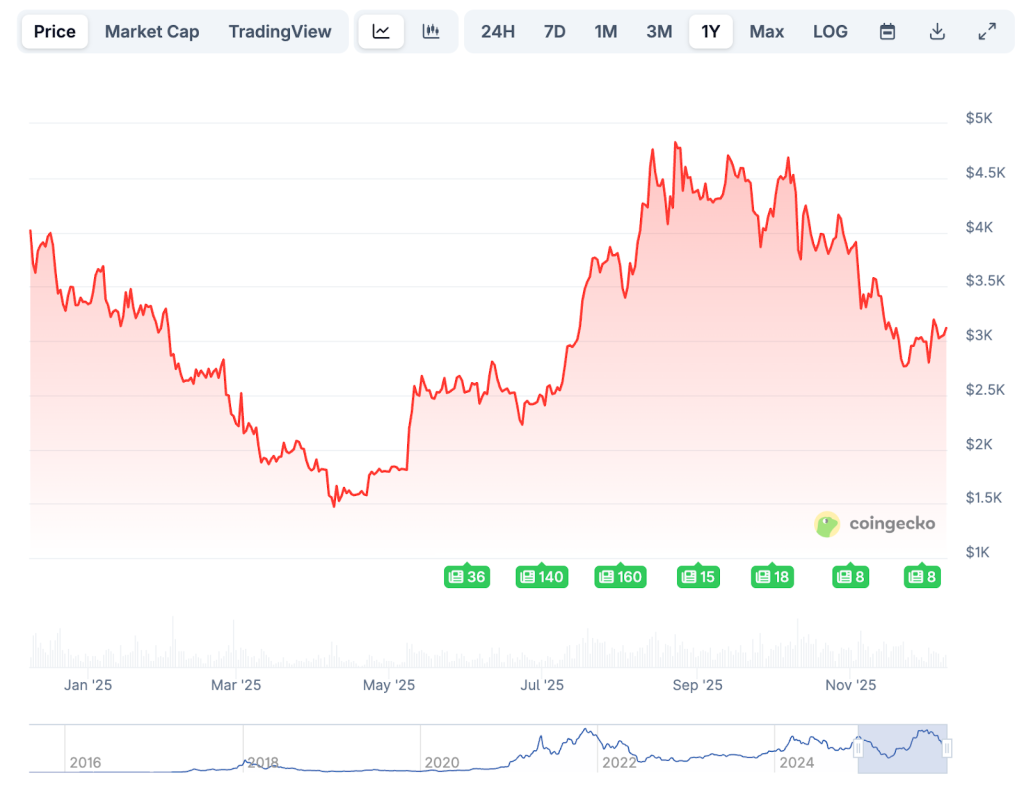The width and height of the screenshot is (1024, 798).
Task: Open news marker showing 160 articles
Action: click(x=620, y=577)
